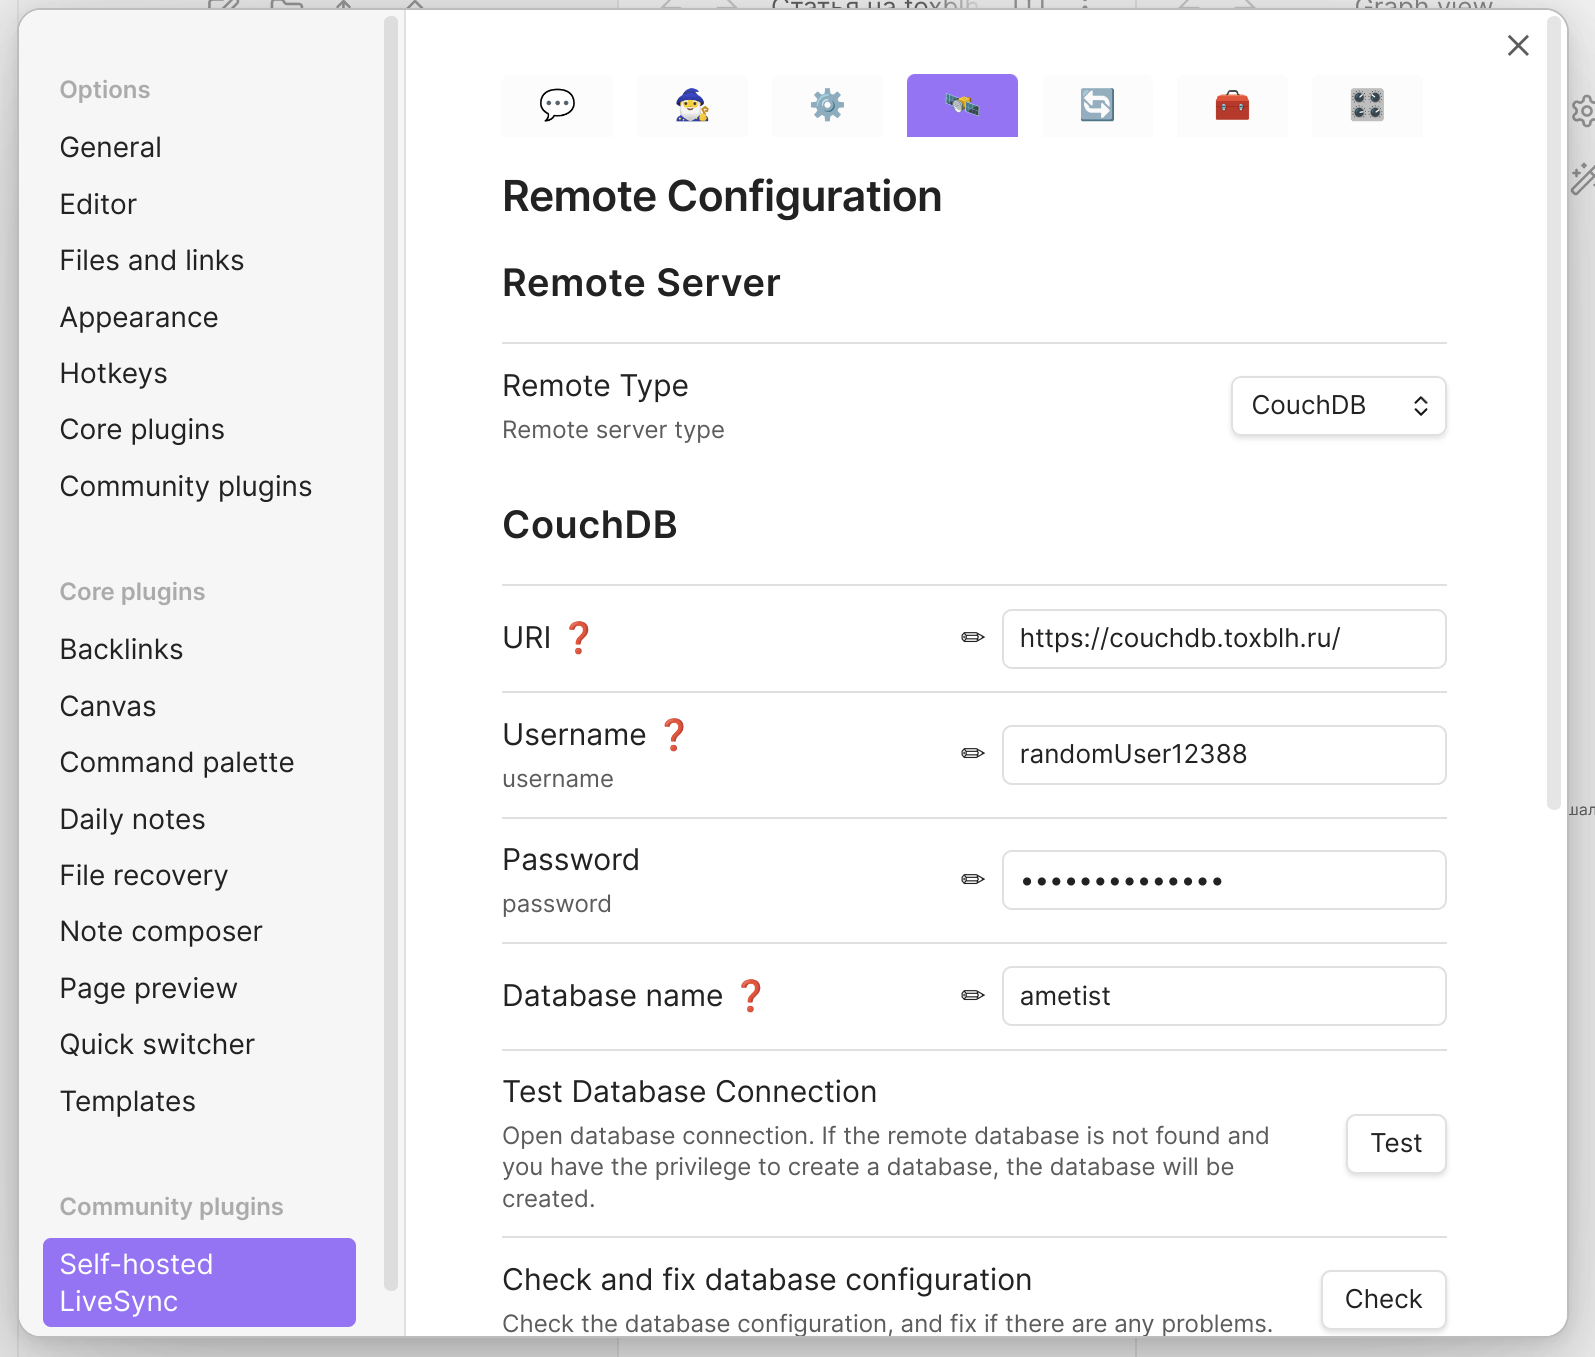This screenshot has height=1357, width=1595.
Task: Click the pencil icon beside the Password field
Action: tap(973, 880)
